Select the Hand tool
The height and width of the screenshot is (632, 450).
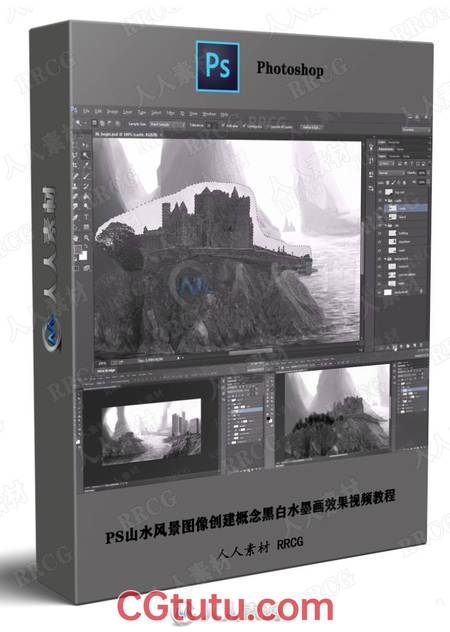[75, 237]
